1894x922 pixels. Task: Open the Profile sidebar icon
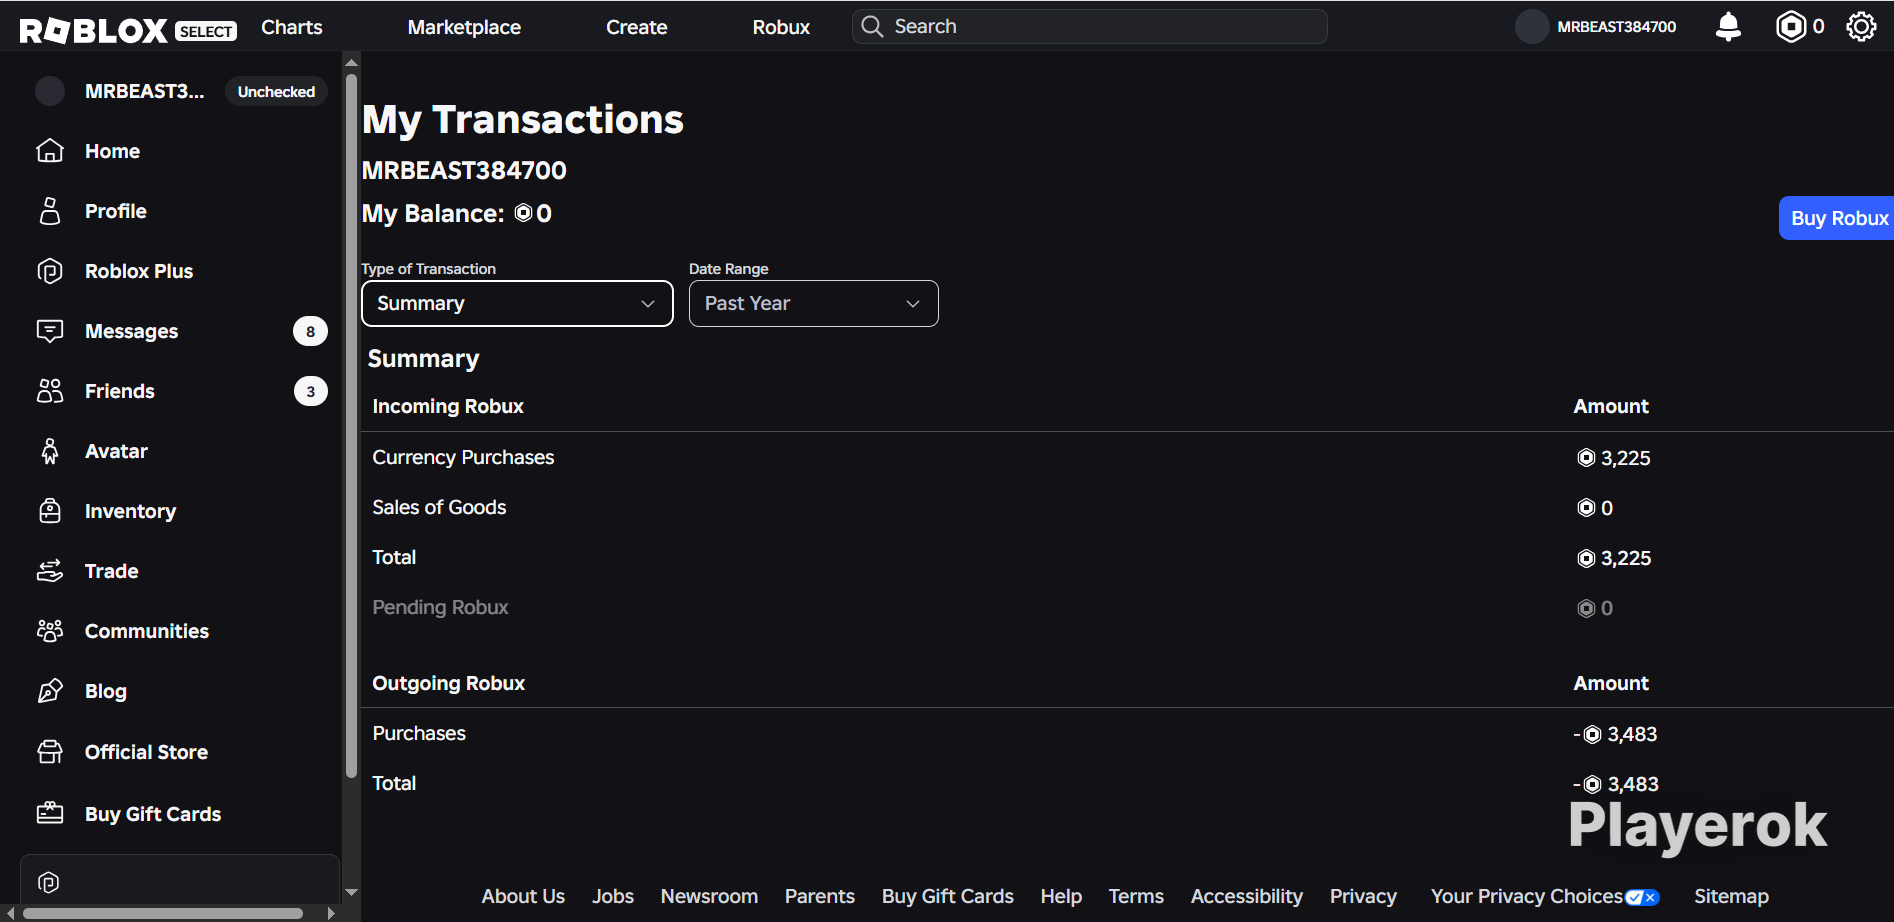coord(50,211)
